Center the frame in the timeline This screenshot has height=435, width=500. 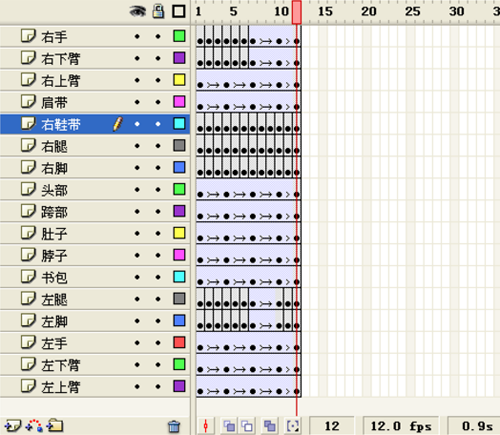point(206,426)
